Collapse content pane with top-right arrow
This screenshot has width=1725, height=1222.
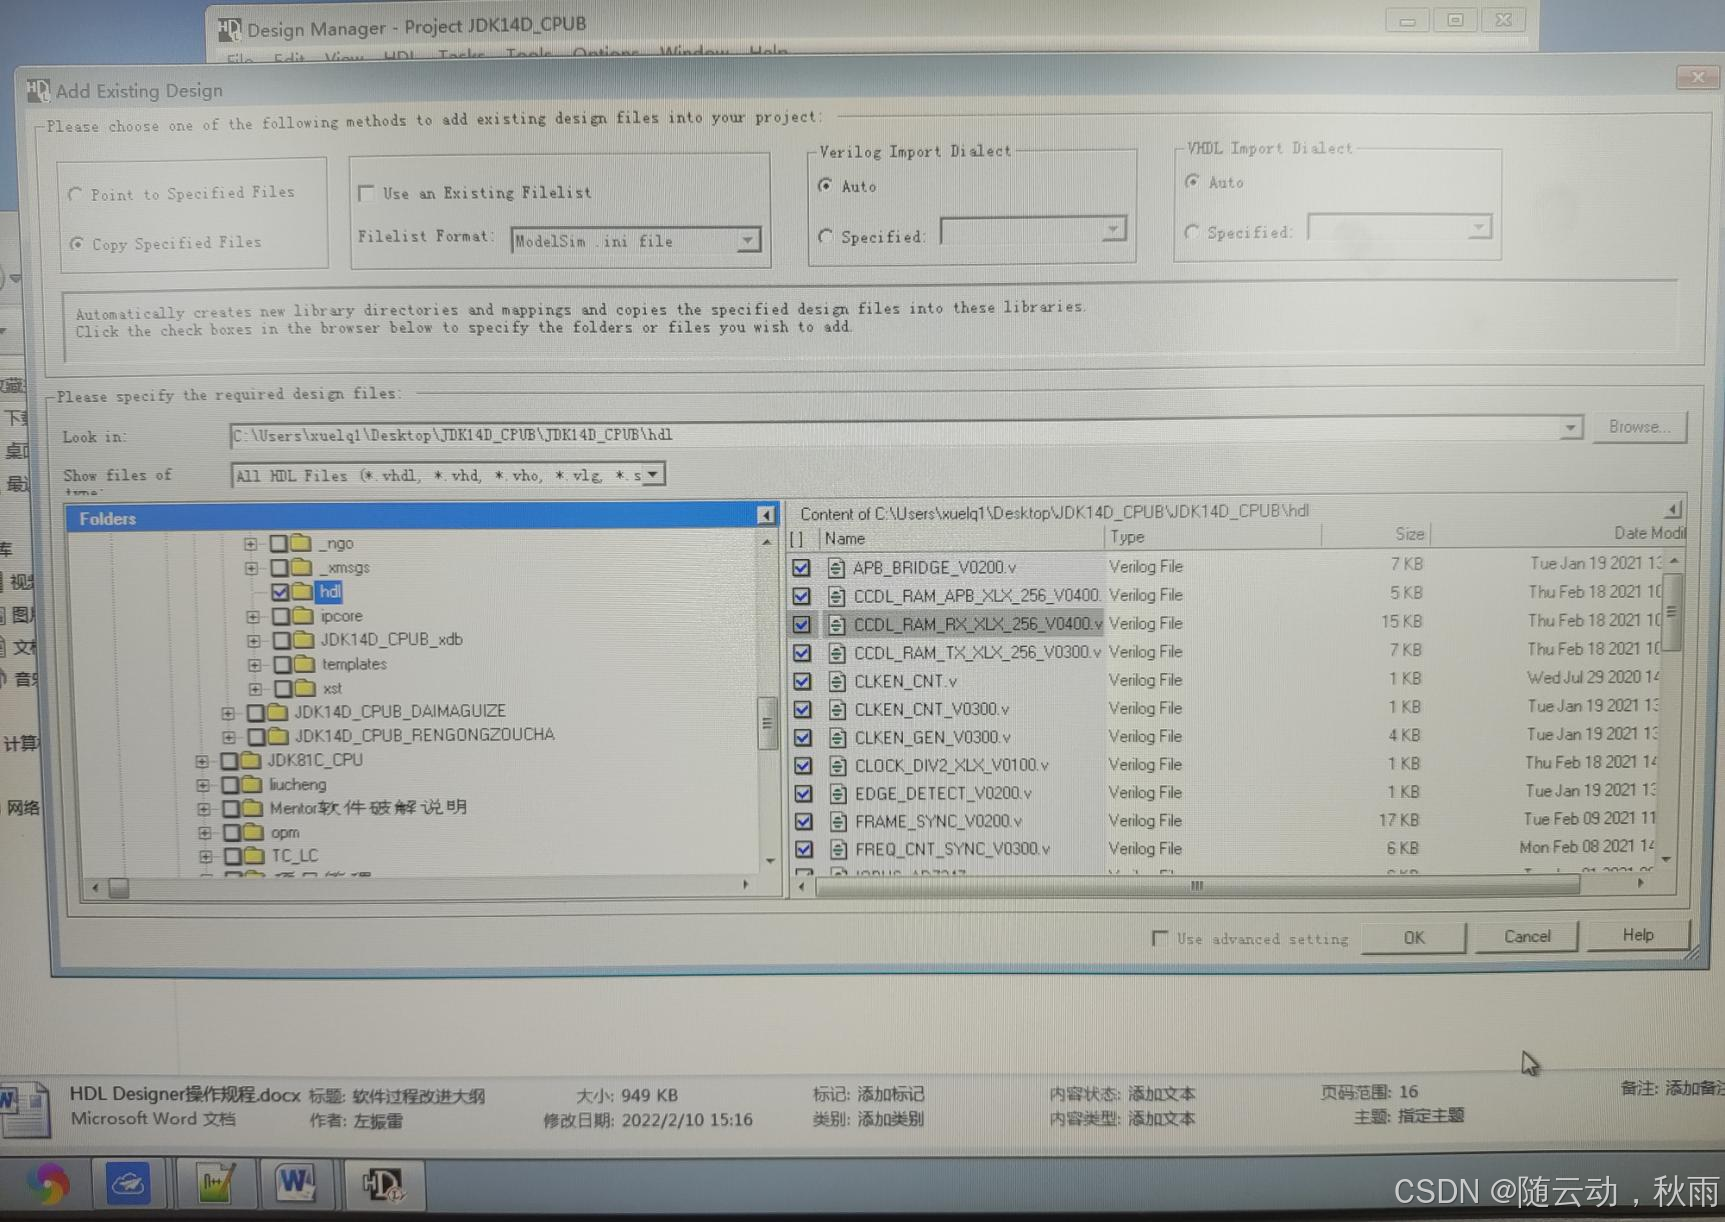pyautogui.click(x=1673, y=509)
